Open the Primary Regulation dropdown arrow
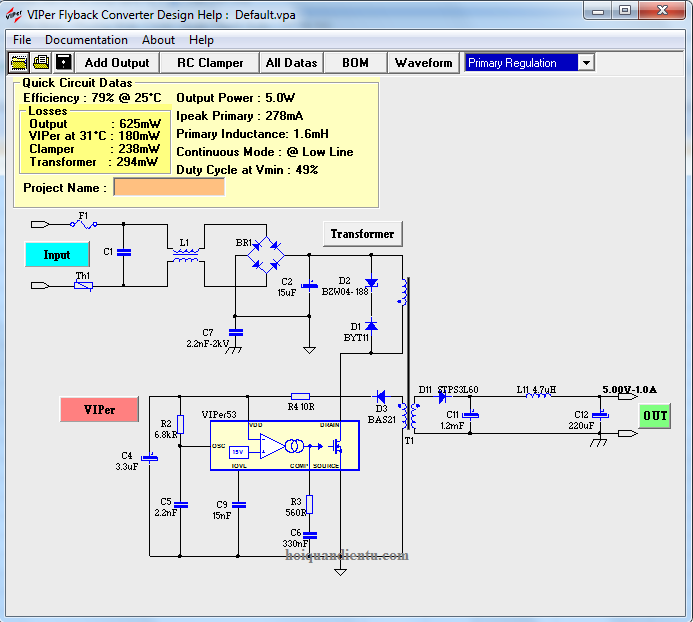The image size is (693, 622). (586, 63)
